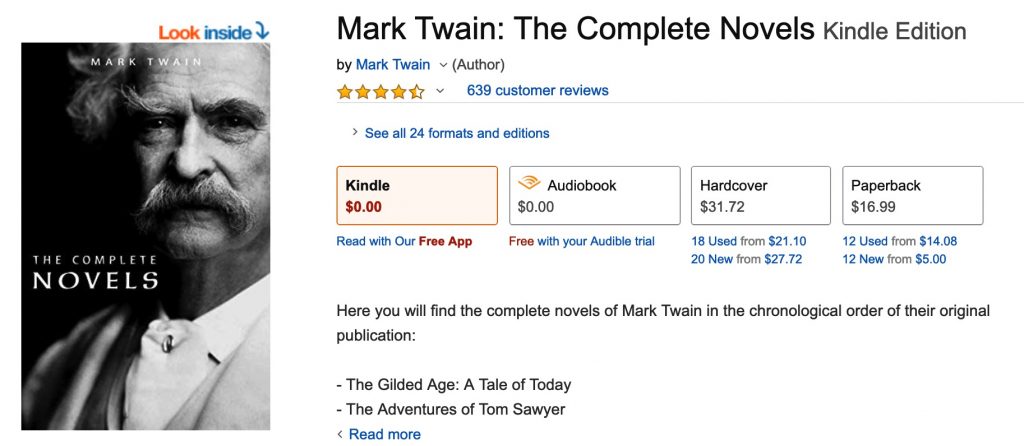View the 639 customer reviews
This screenshot has width=1024, height=446.
tap(537, 91)
